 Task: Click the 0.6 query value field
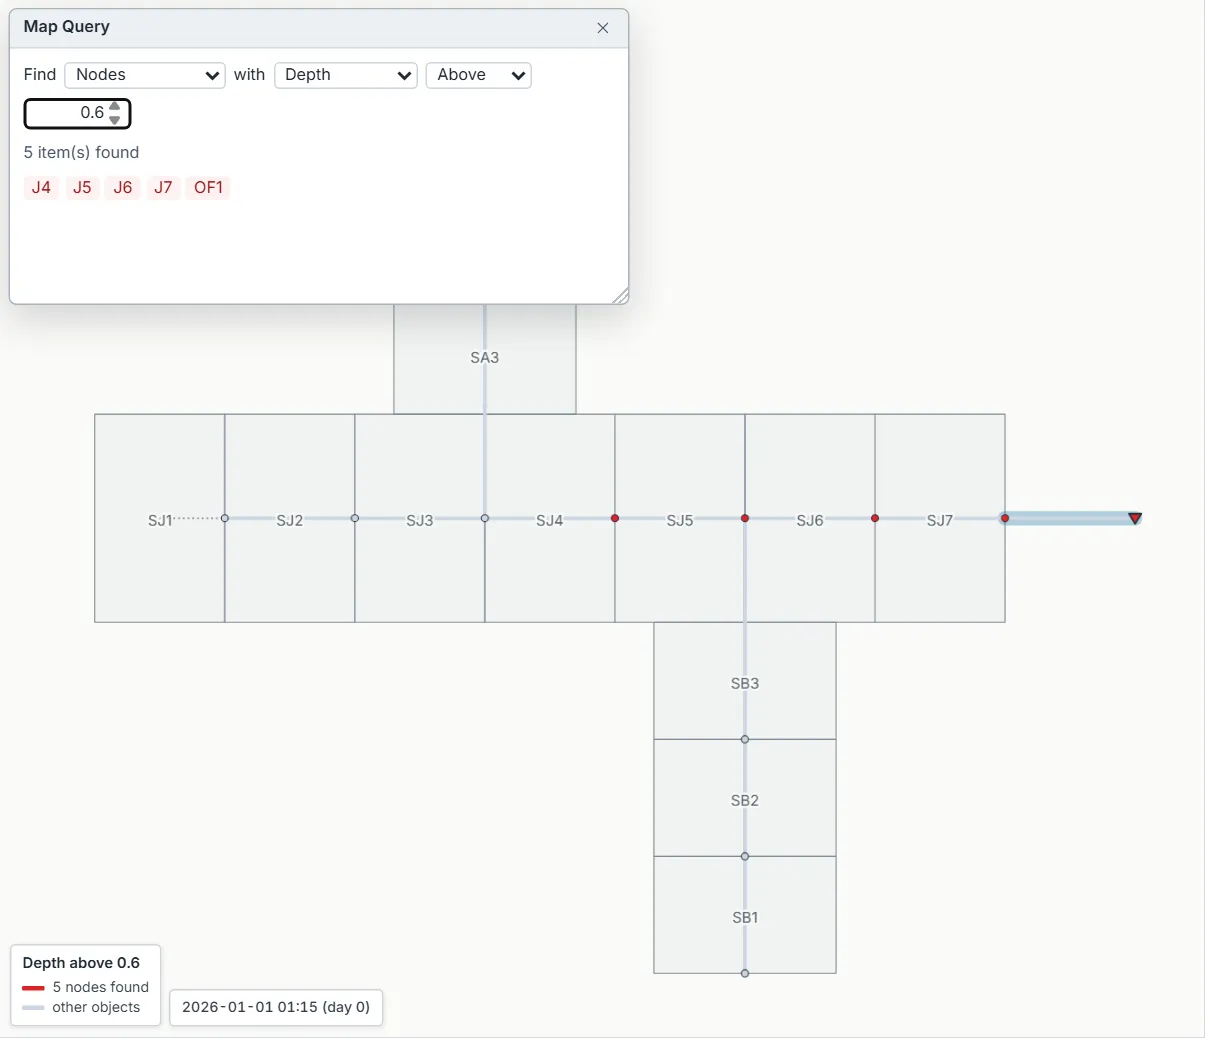click(x=78, y=113)
